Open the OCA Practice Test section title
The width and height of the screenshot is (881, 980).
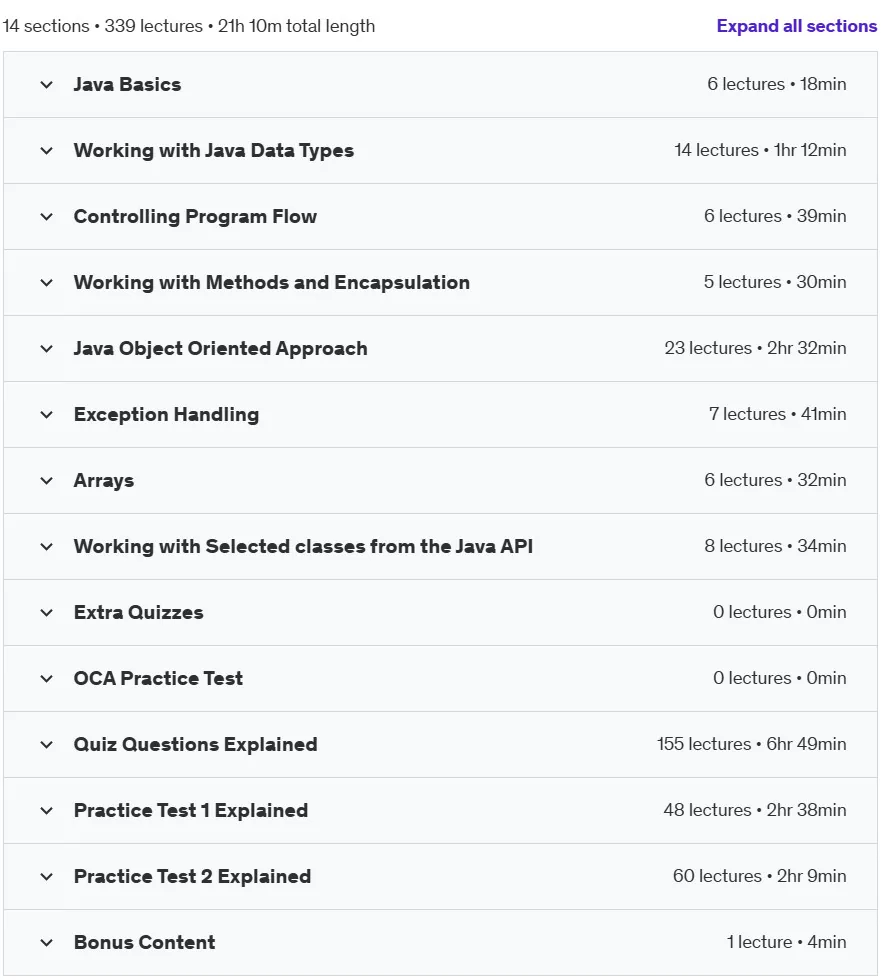coord(158,678)
